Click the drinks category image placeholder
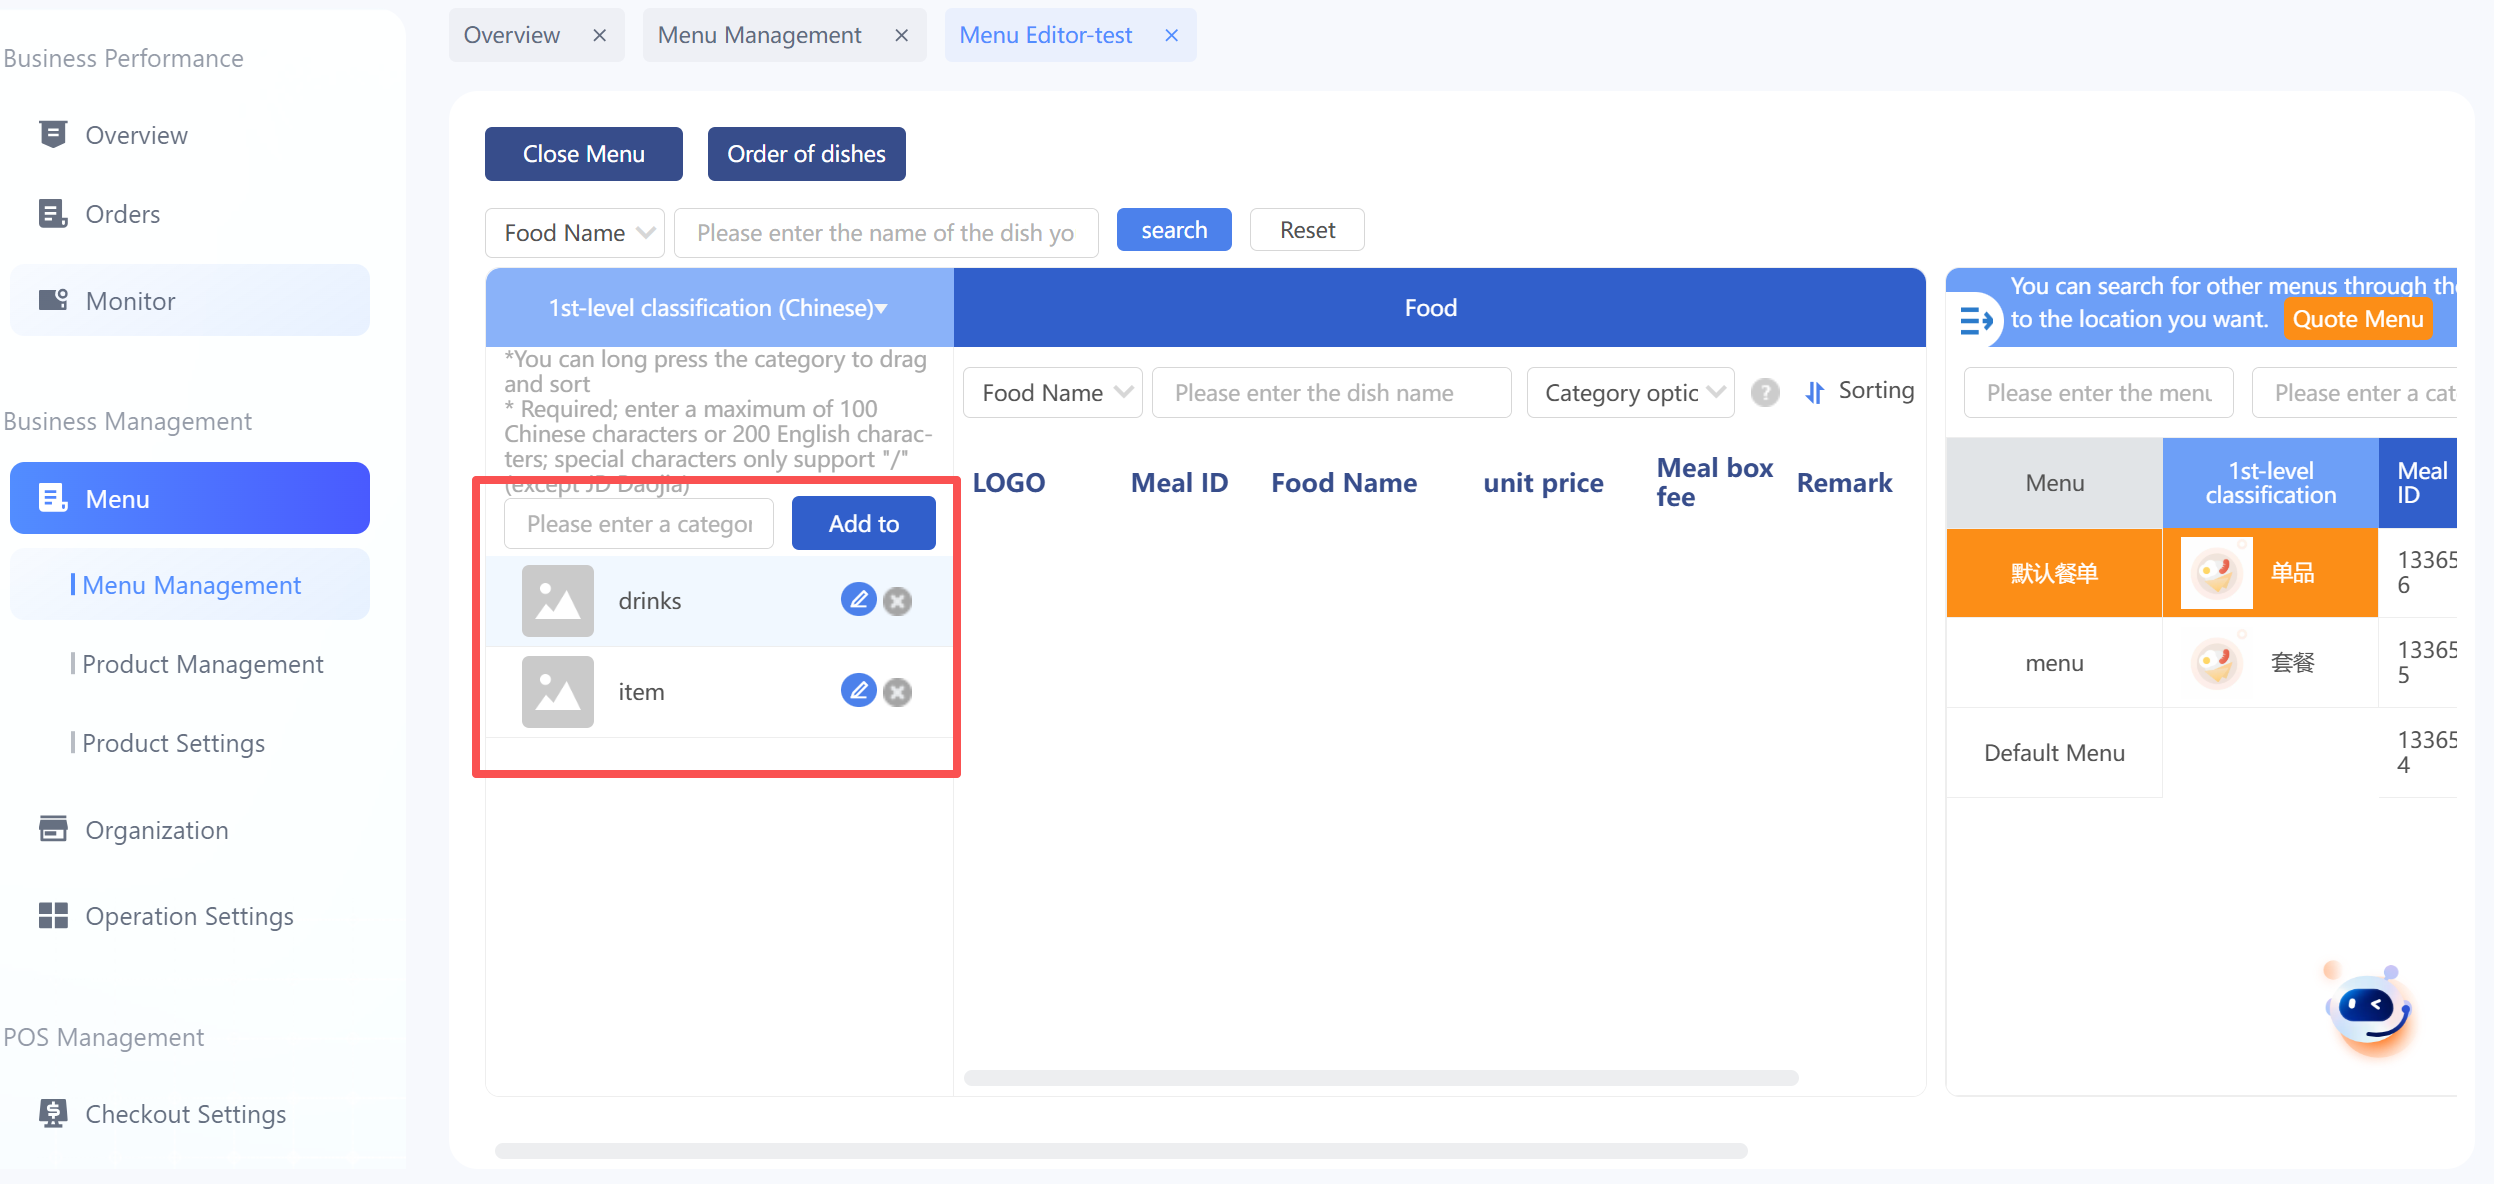Image resolution: width=2494 pixels, height=1184 pixels. tap(557, 601)
